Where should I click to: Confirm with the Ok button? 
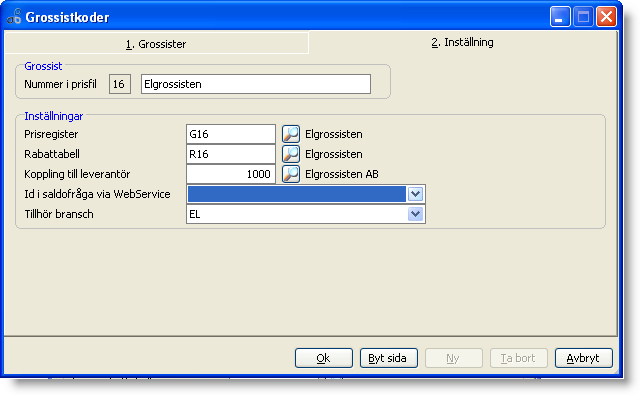tap(324, 358)
